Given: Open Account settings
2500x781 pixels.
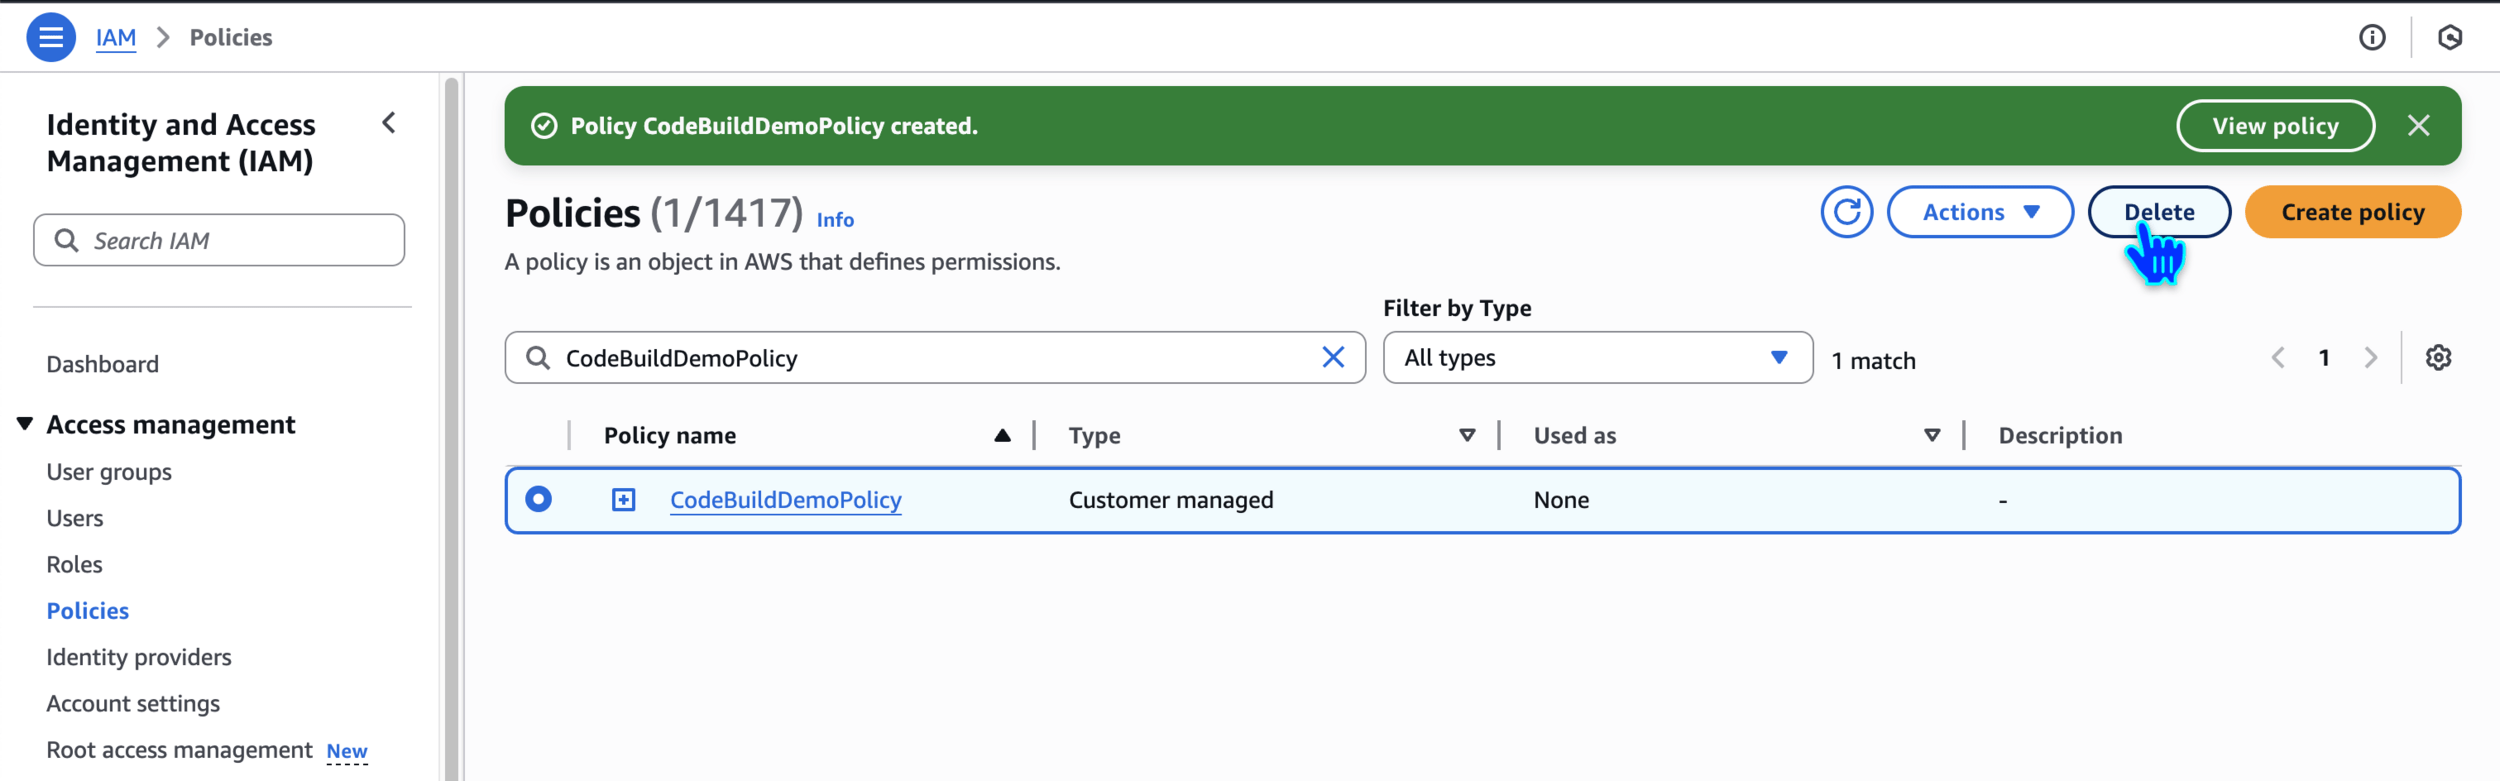Looking at the screenshot, I should [x=133, y=703].
